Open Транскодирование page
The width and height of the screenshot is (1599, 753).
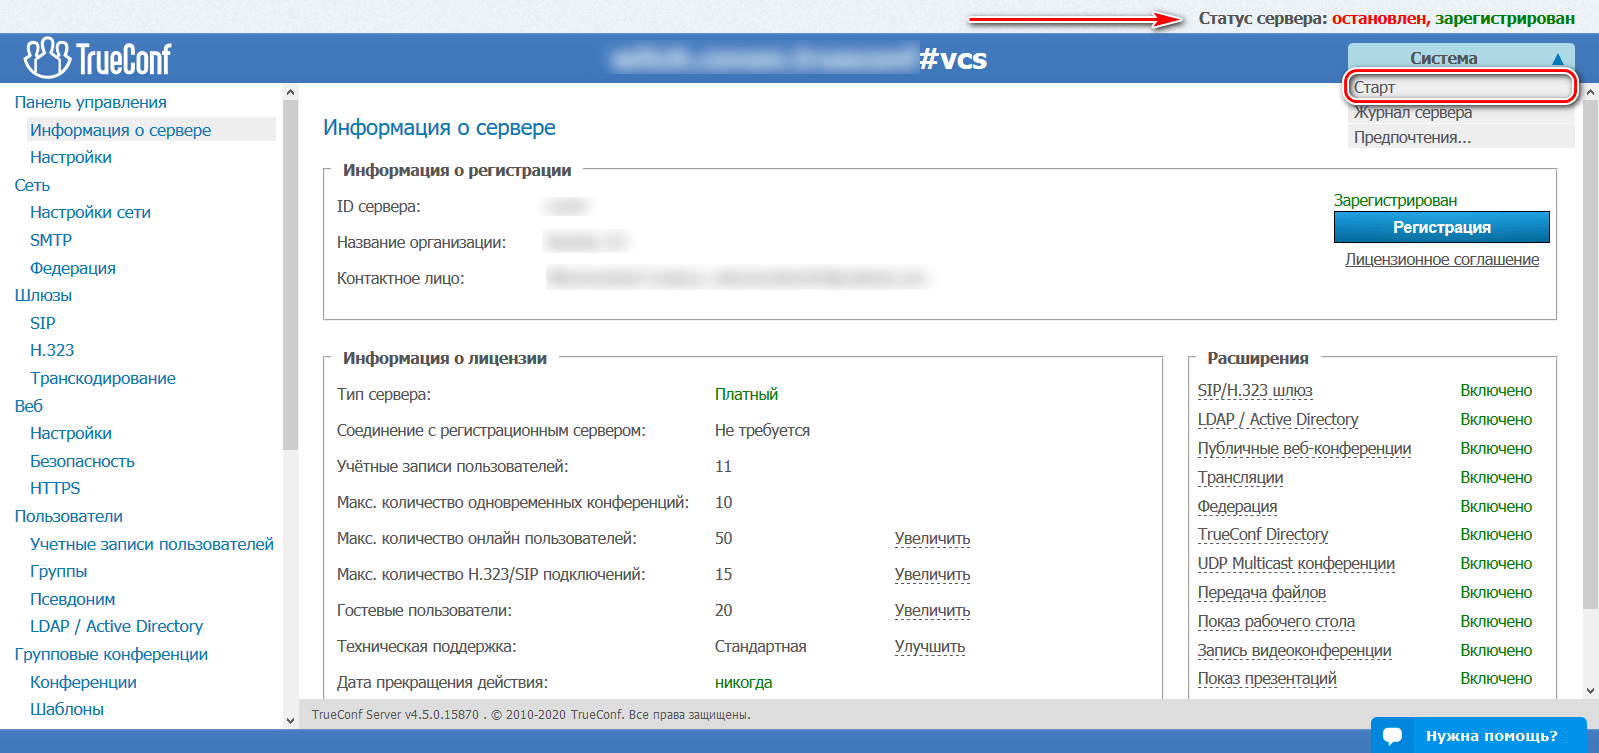(x=103, y=378)
